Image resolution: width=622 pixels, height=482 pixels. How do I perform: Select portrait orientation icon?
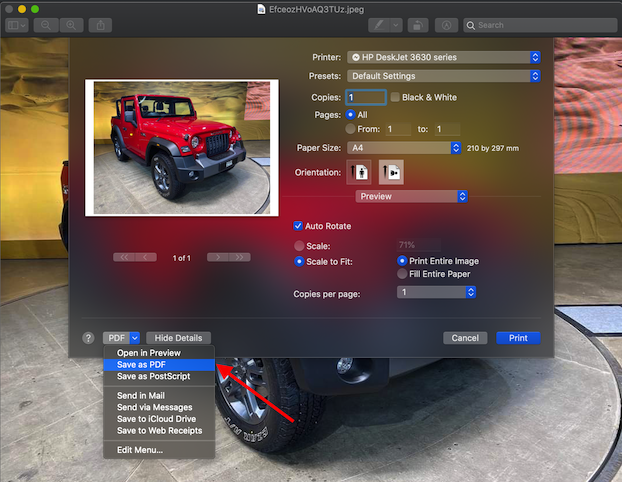(359, 172)
